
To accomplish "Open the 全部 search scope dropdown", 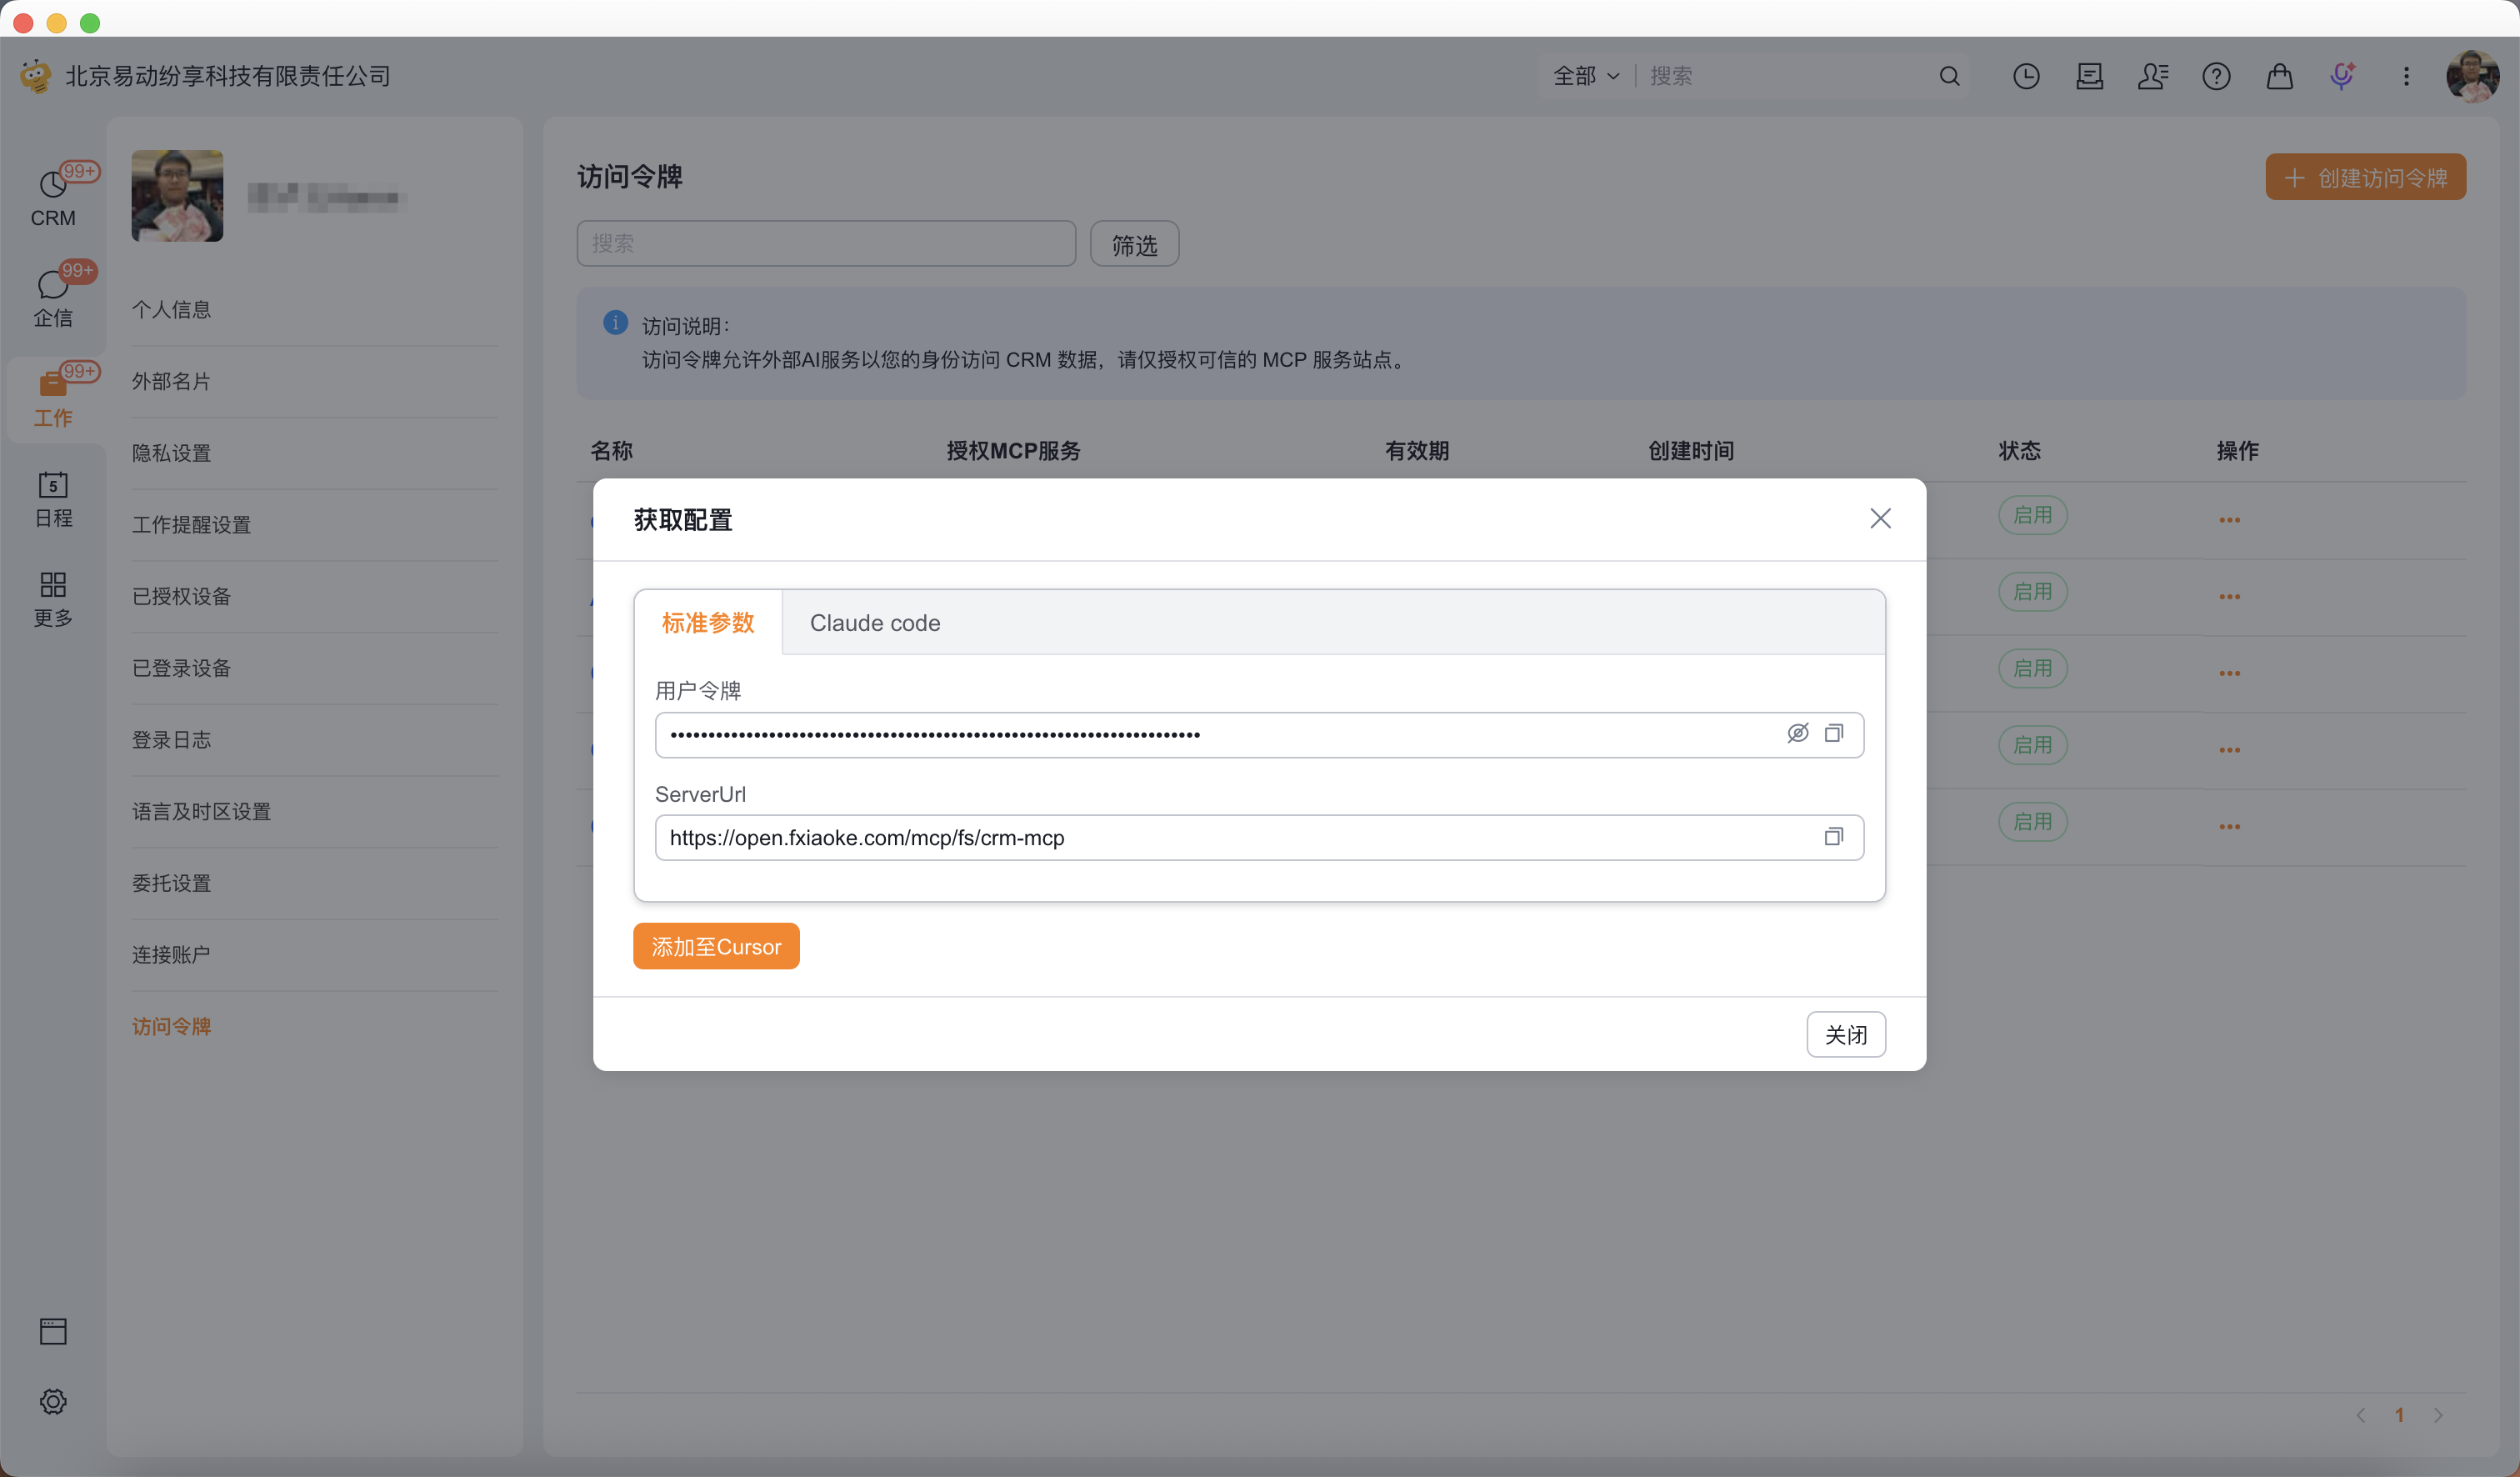I will pyautogui.click(x=1585, y=76).
